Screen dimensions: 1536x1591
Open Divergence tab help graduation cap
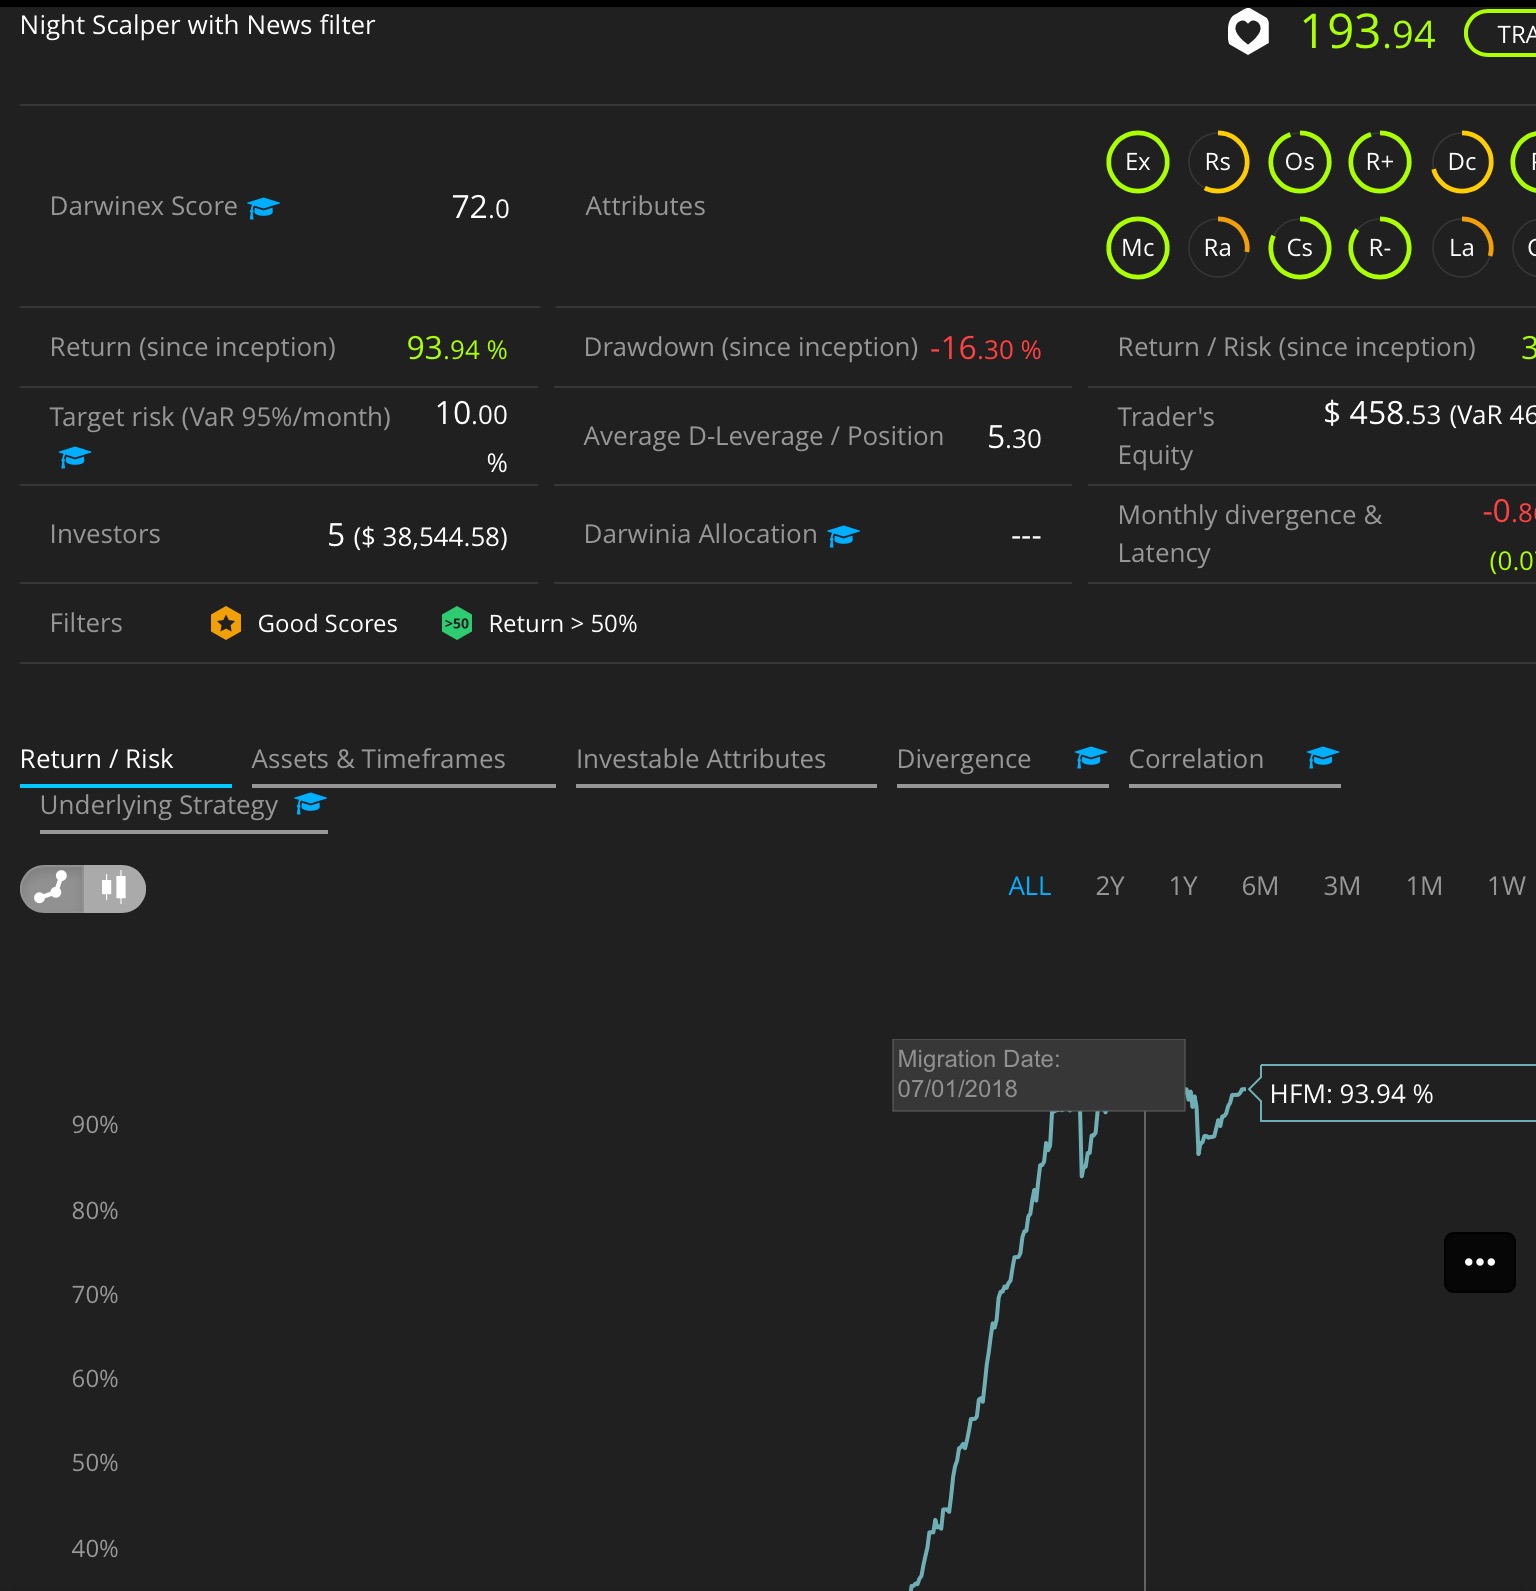(x=1091, y=758)
